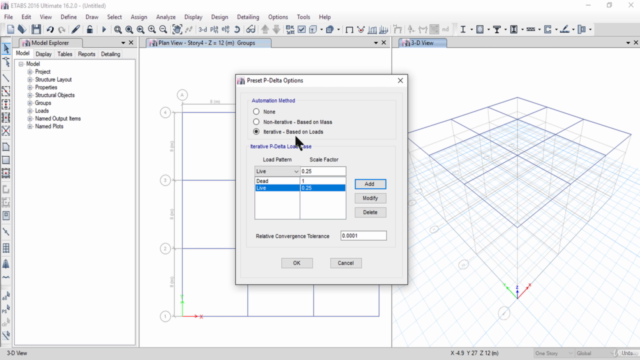Click the Run Analysis play icon
The height and width of the screenshot is (360, 640).
pyautogui.click(x=104, y=29)
